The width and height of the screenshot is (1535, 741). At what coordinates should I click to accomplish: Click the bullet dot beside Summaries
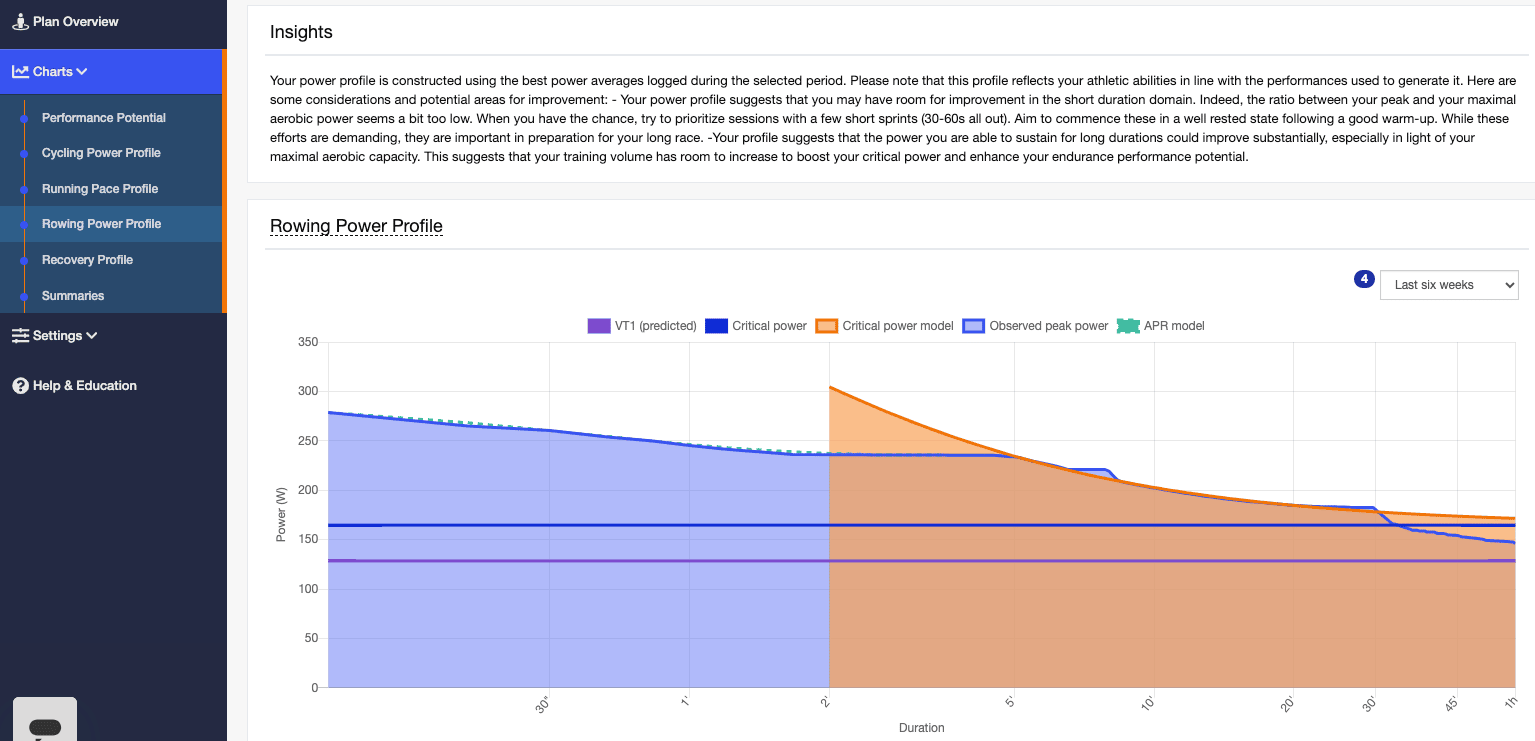[x=25, y=296]
